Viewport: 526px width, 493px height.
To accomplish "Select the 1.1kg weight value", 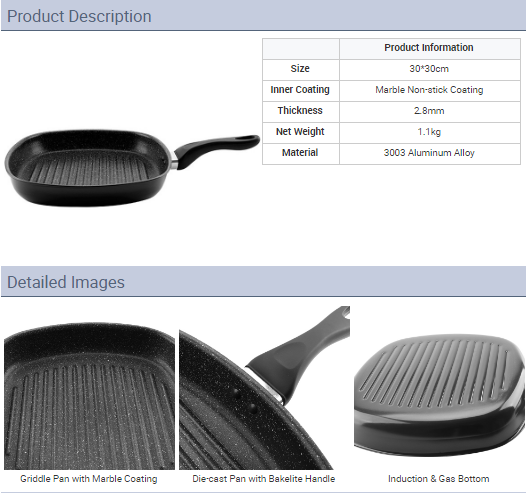I will pos(429,132).
